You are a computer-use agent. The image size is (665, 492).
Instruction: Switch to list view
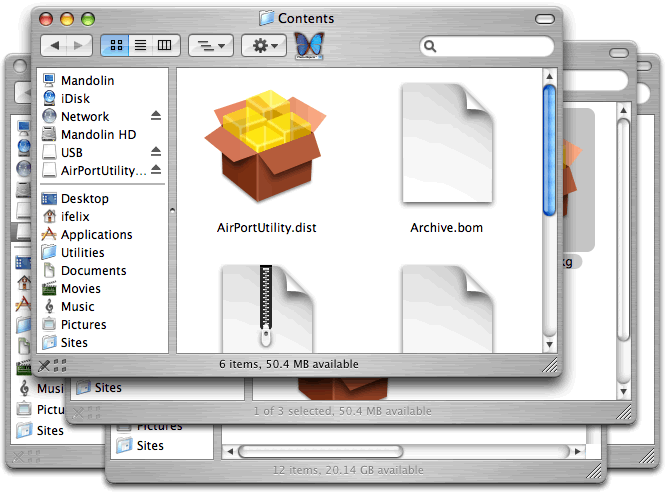tap(140, 45)
